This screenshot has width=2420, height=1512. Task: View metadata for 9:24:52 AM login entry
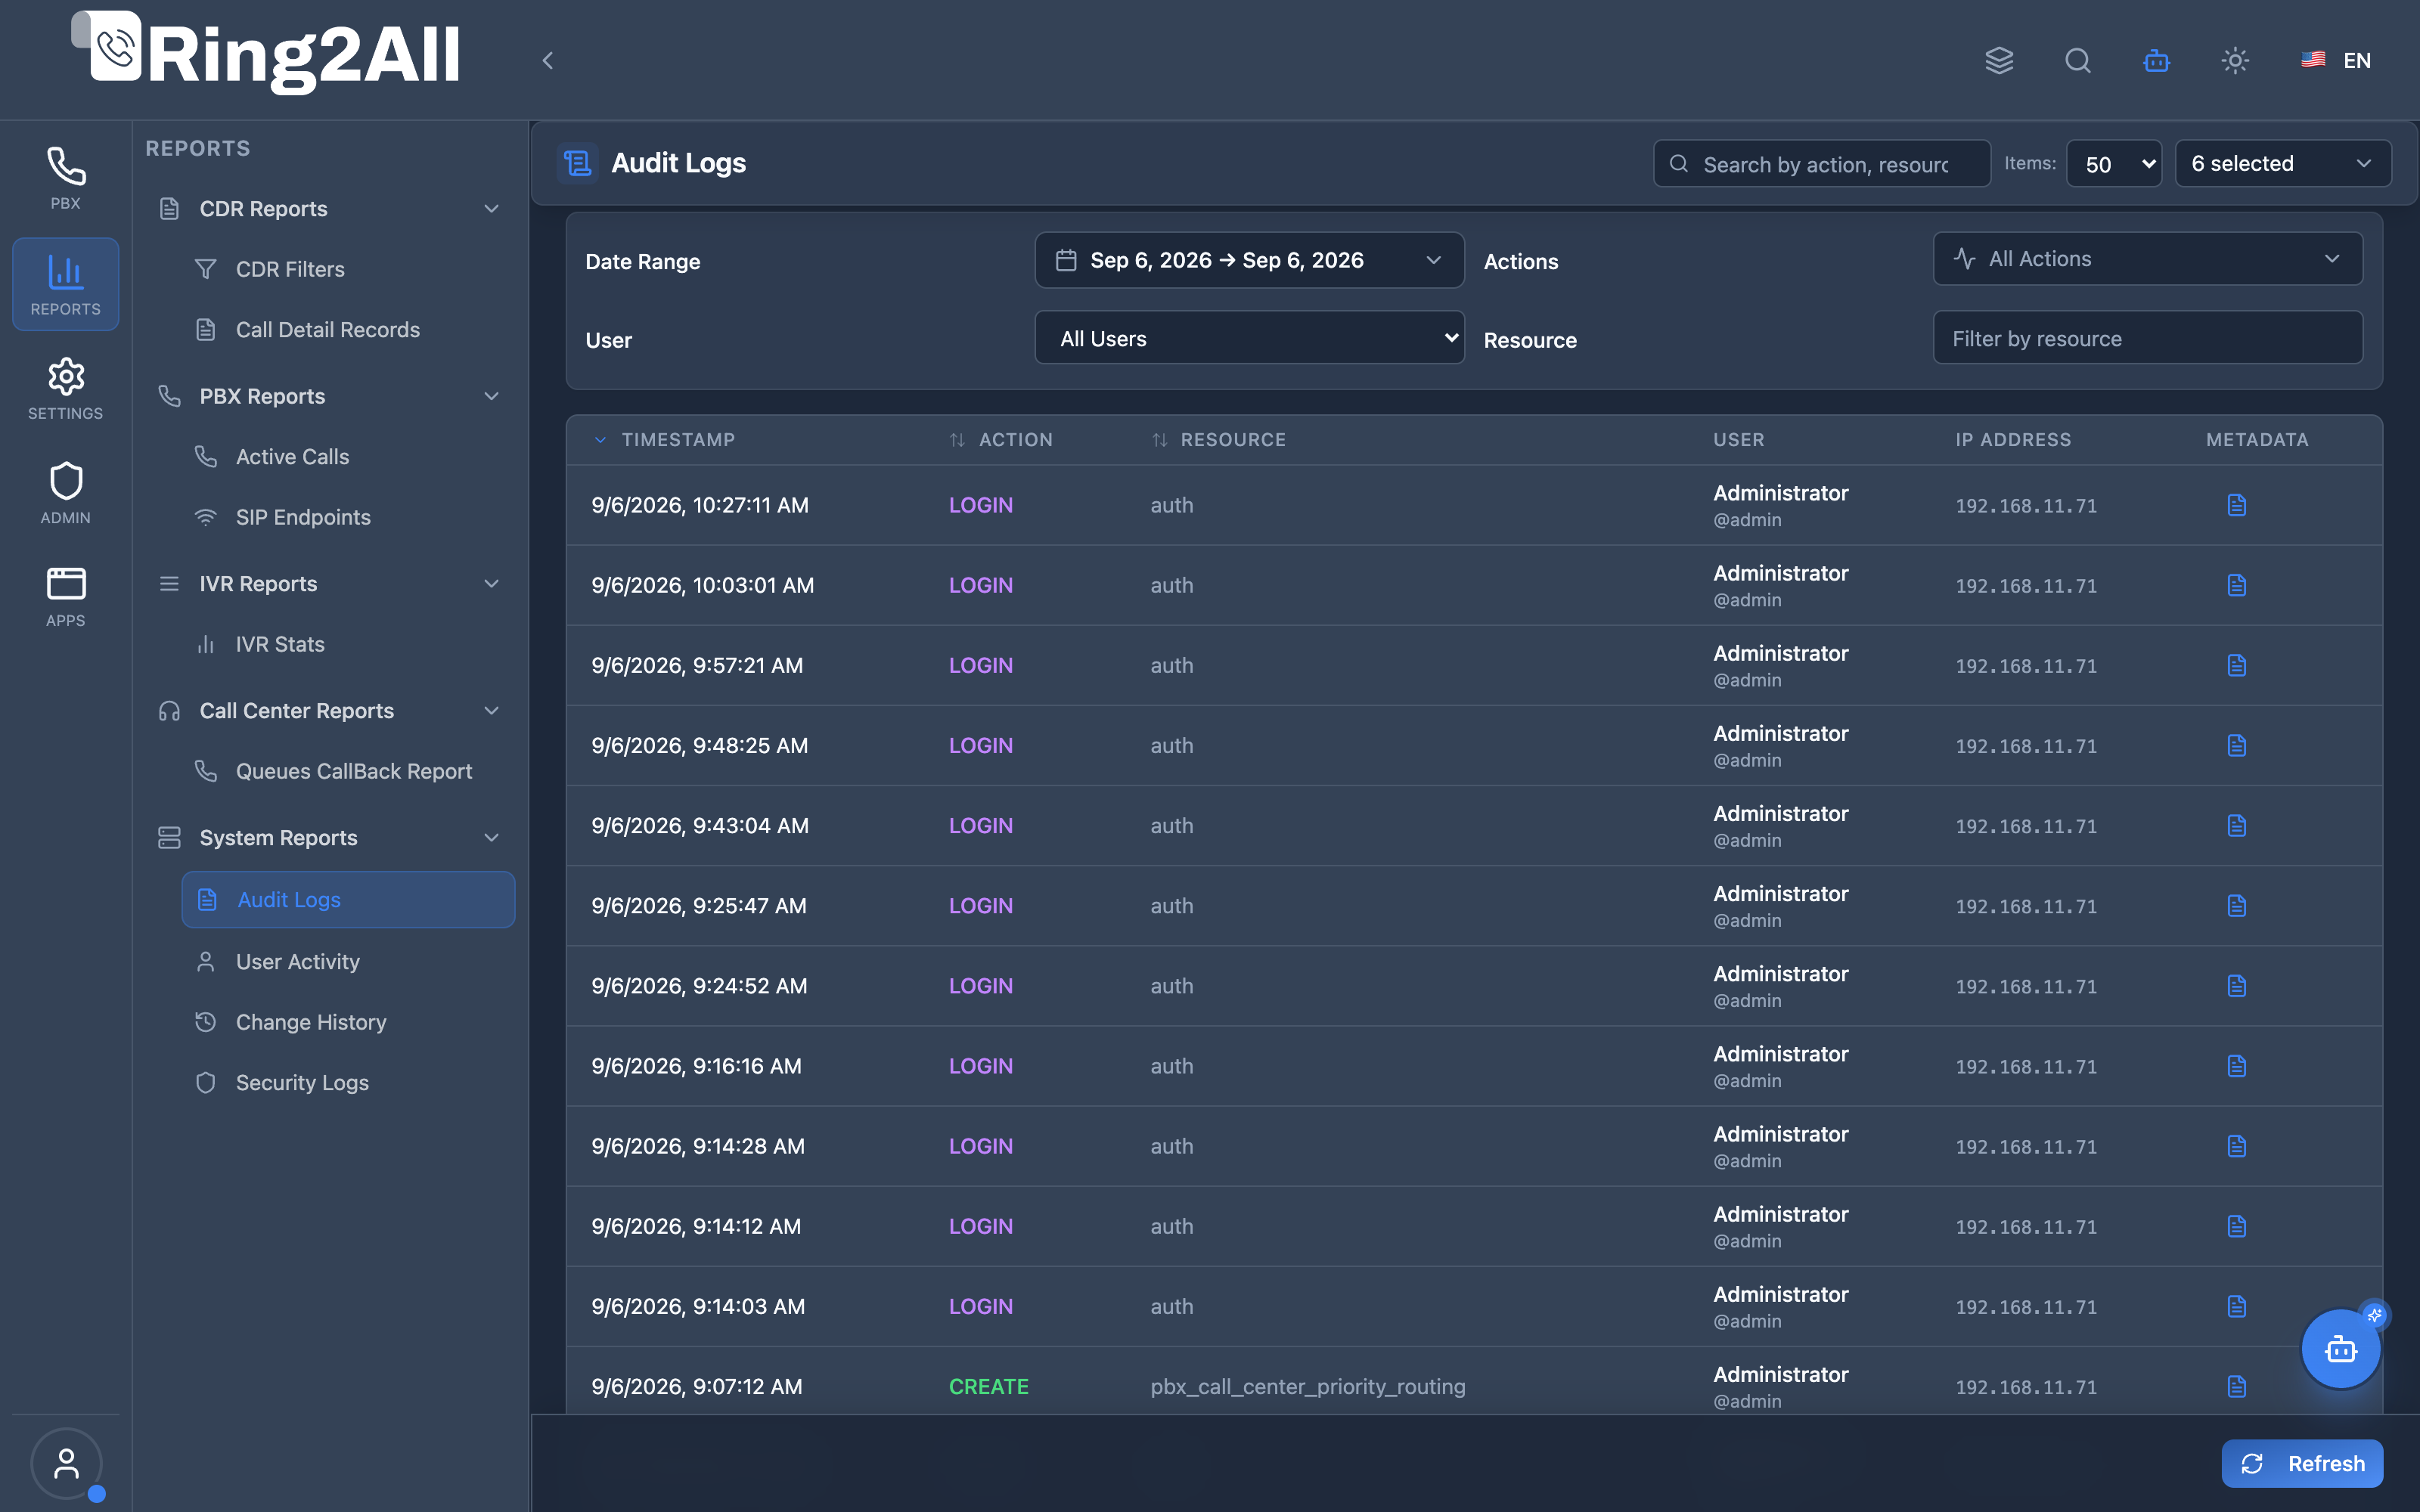pos(2237,985)
